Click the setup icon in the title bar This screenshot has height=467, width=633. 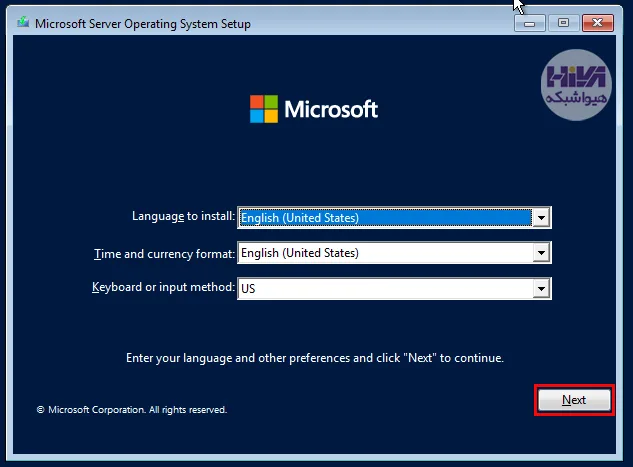point(23,22)
